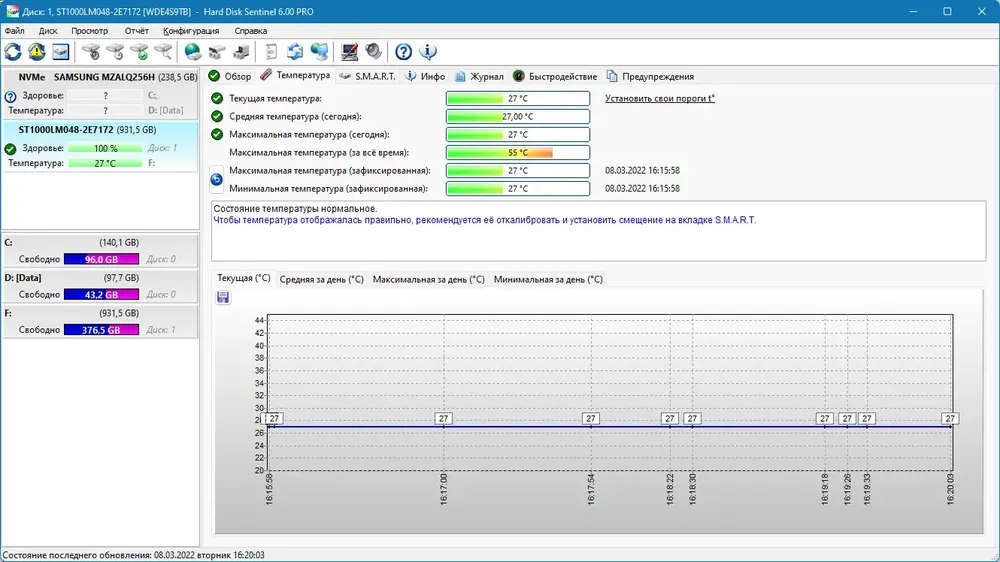Click the Установить свои пороги t° link
Screen dimensions: 1000x562
pos(659,98)
